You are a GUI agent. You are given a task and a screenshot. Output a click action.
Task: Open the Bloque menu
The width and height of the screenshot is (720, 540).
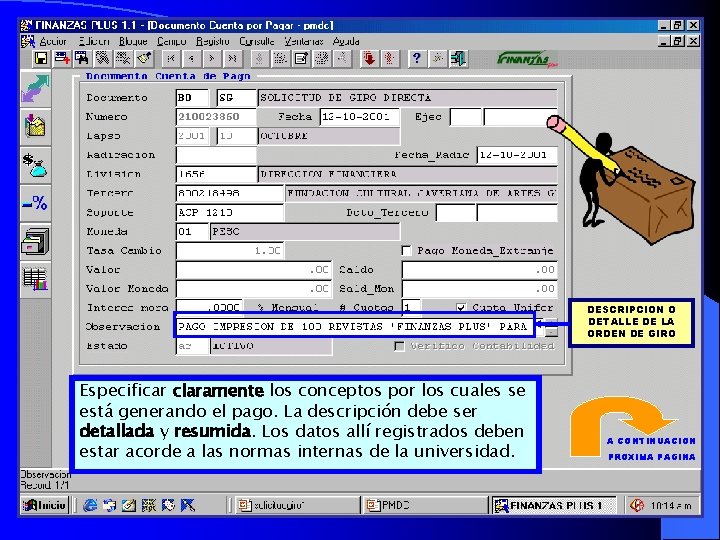click(133, 41)
